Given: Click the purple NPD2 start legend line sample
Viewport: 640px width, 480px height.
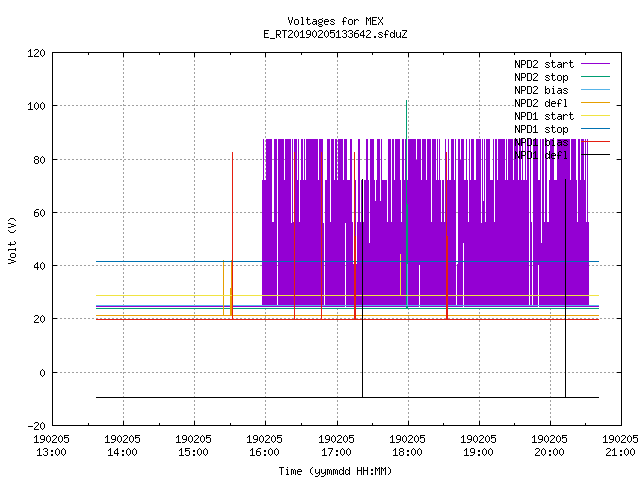Looking at the screenshot, I should click(596, 64).
